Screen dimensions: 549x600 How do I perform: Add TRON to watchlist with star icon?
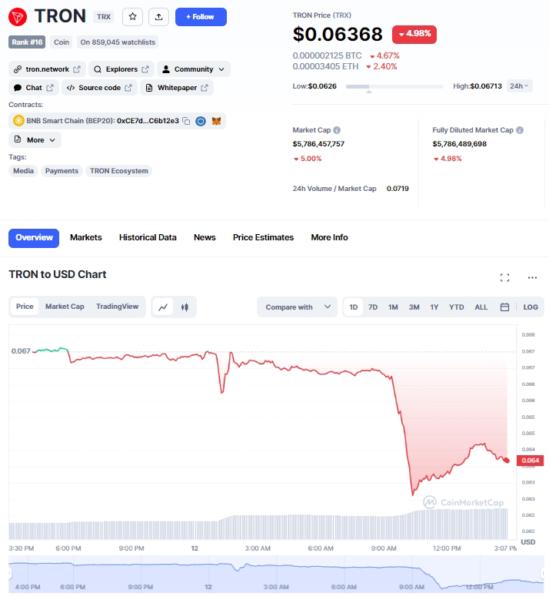[x=132, y=17]
